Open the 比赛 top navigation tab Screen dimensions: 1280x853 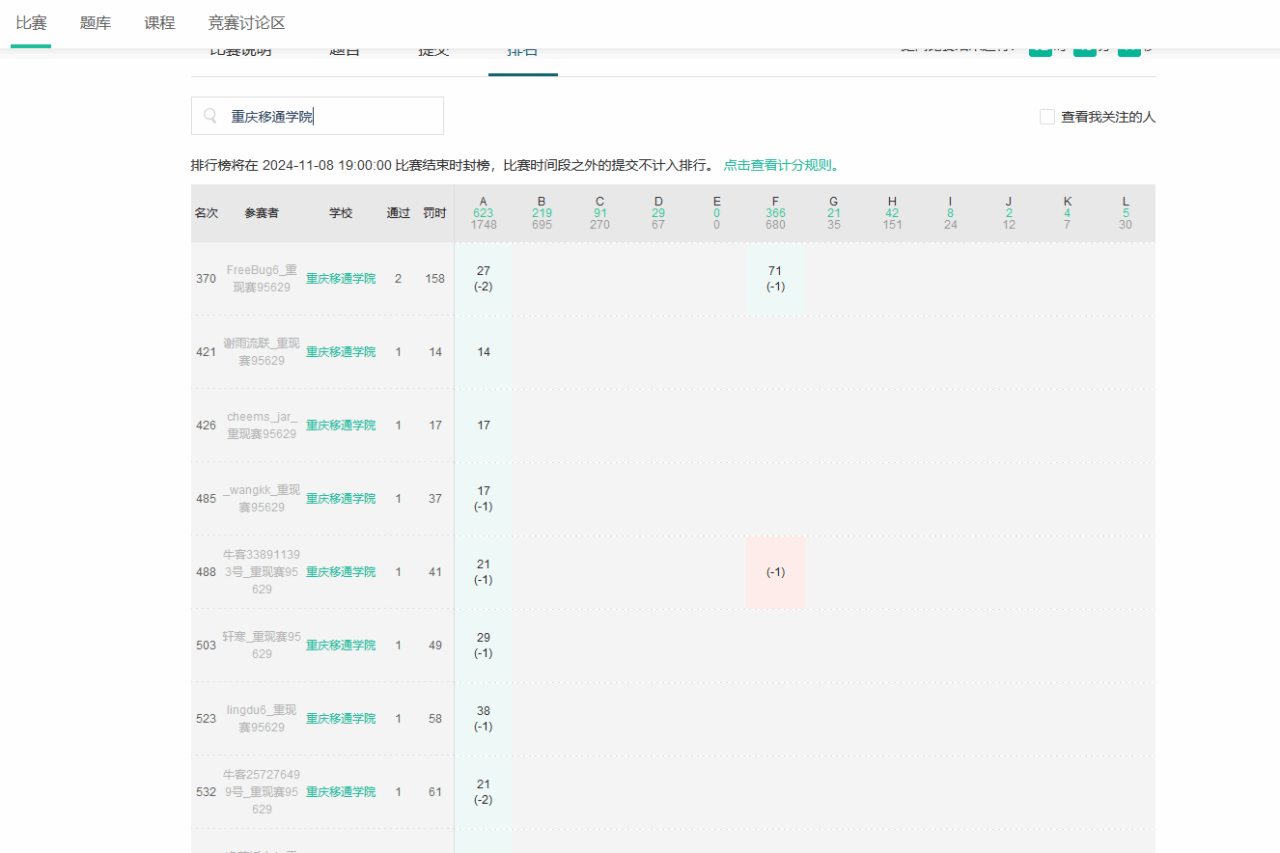(x=31, y=23)
